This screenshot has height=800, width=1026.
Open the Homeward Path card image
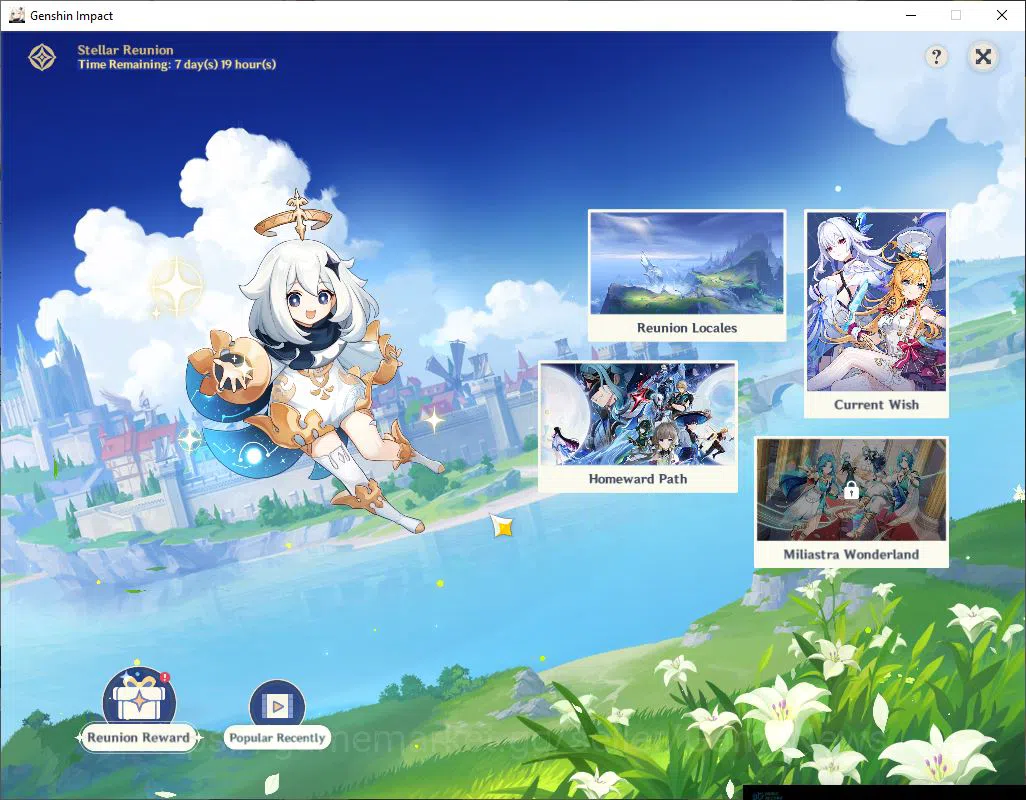(x=638, y=414)
